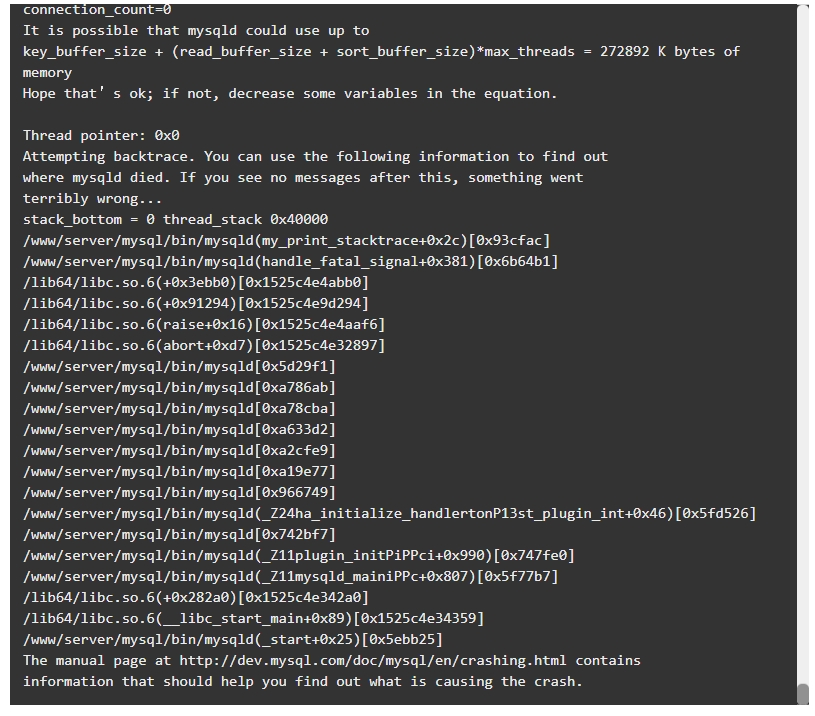The height and width of the screenshot is (716, 815).
Task: Click the ha_initialize_handlerton plugin line
Action: 390,513
